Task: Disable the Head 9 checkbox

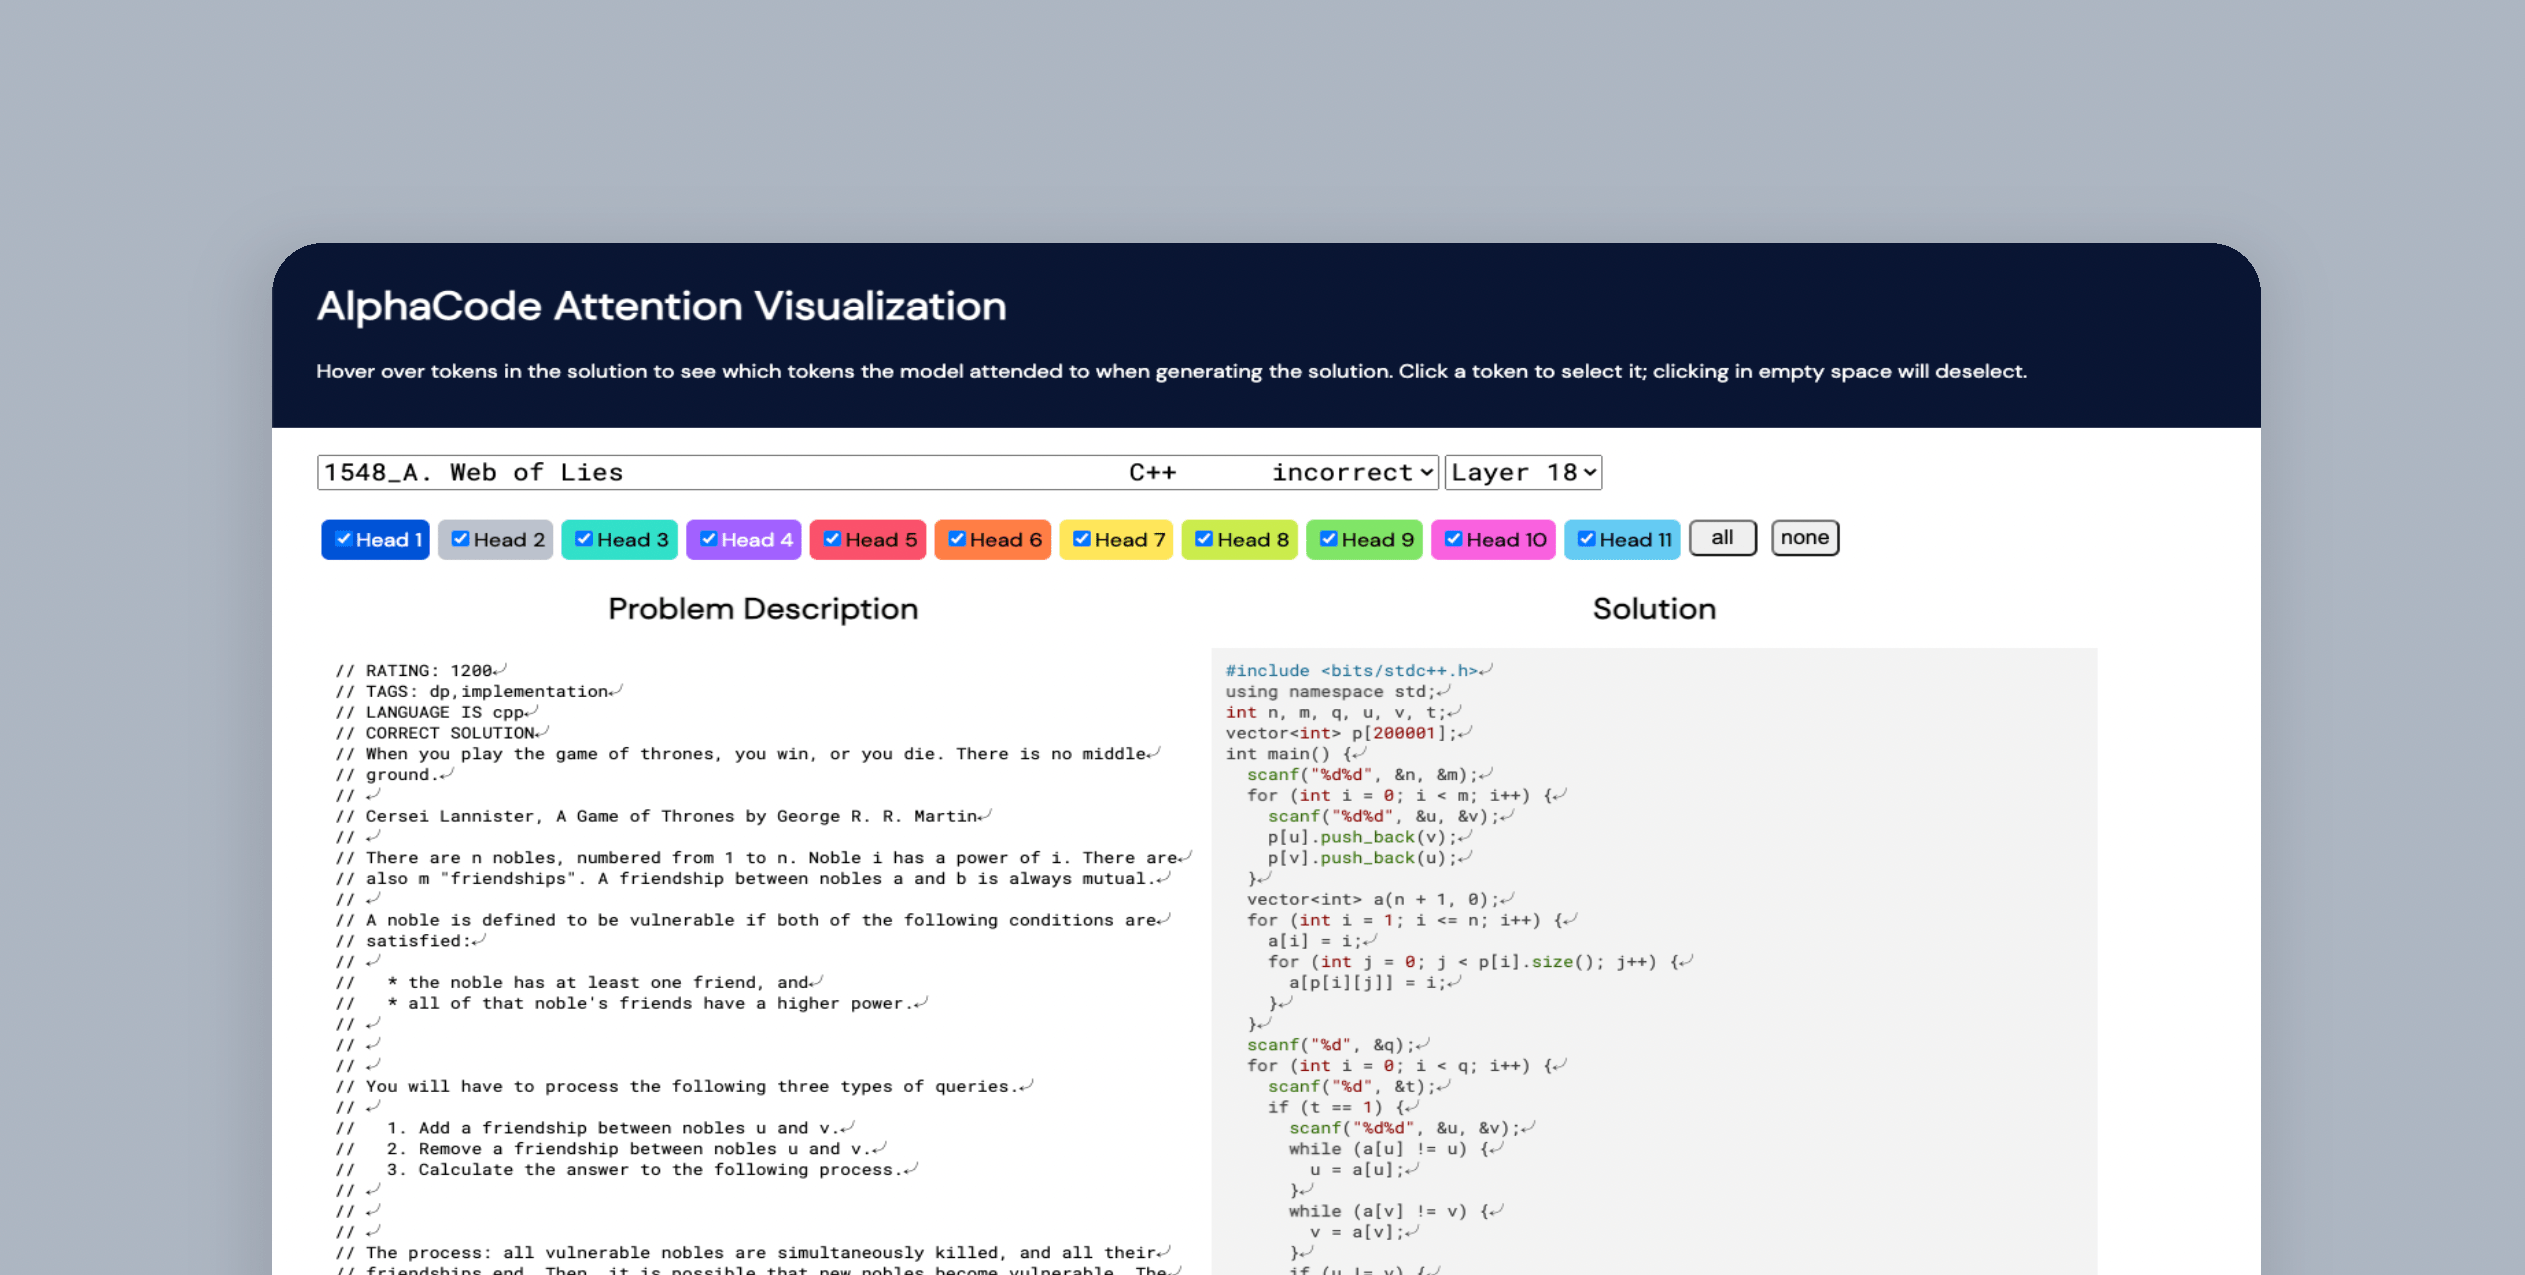Action: (x=1328, y=539)
